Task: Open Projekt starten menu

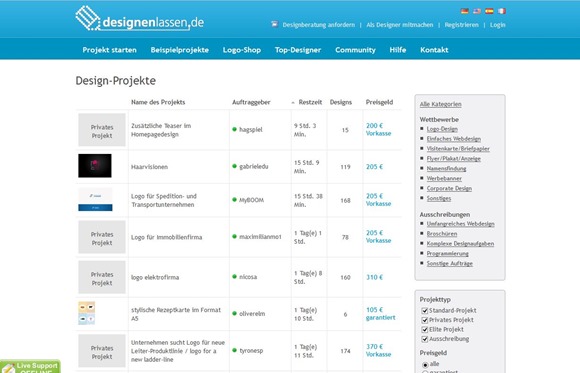Action: click(x=109, y=50)
